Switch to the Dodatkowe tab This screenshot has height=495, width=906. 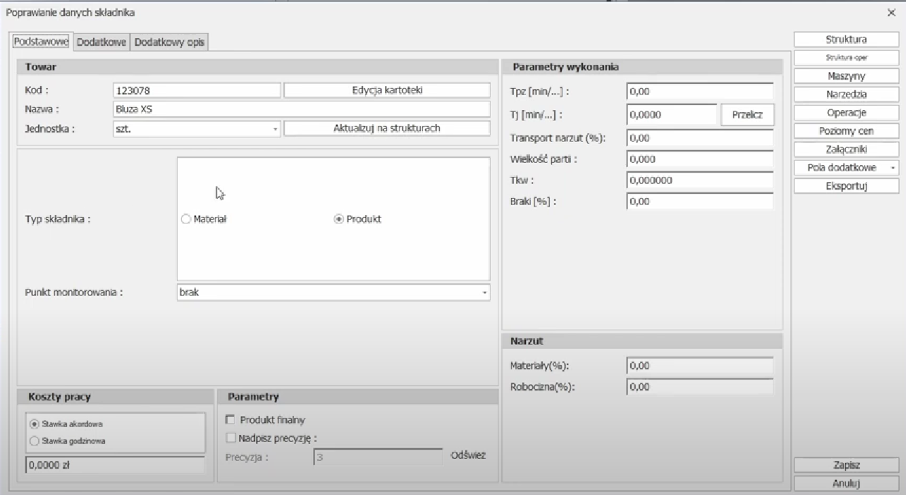pos(103,41)
